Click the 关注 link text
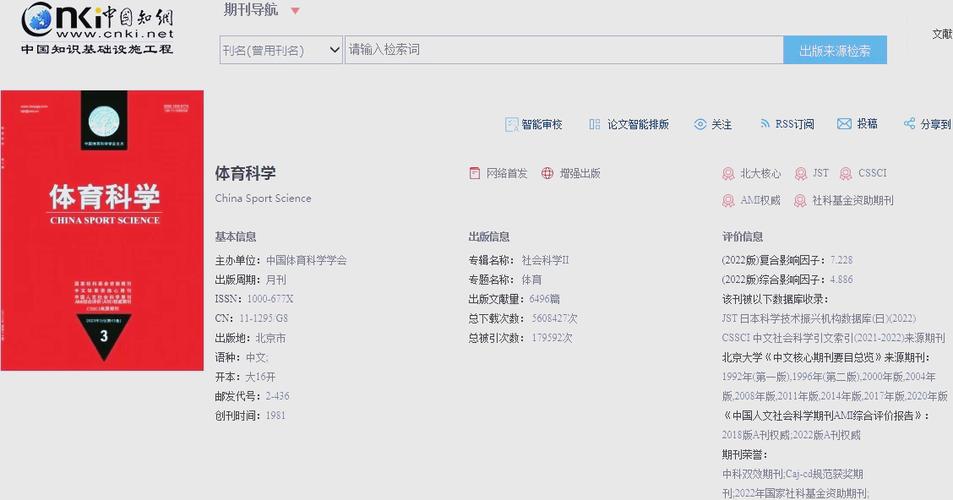 click(x=721, y=125)
